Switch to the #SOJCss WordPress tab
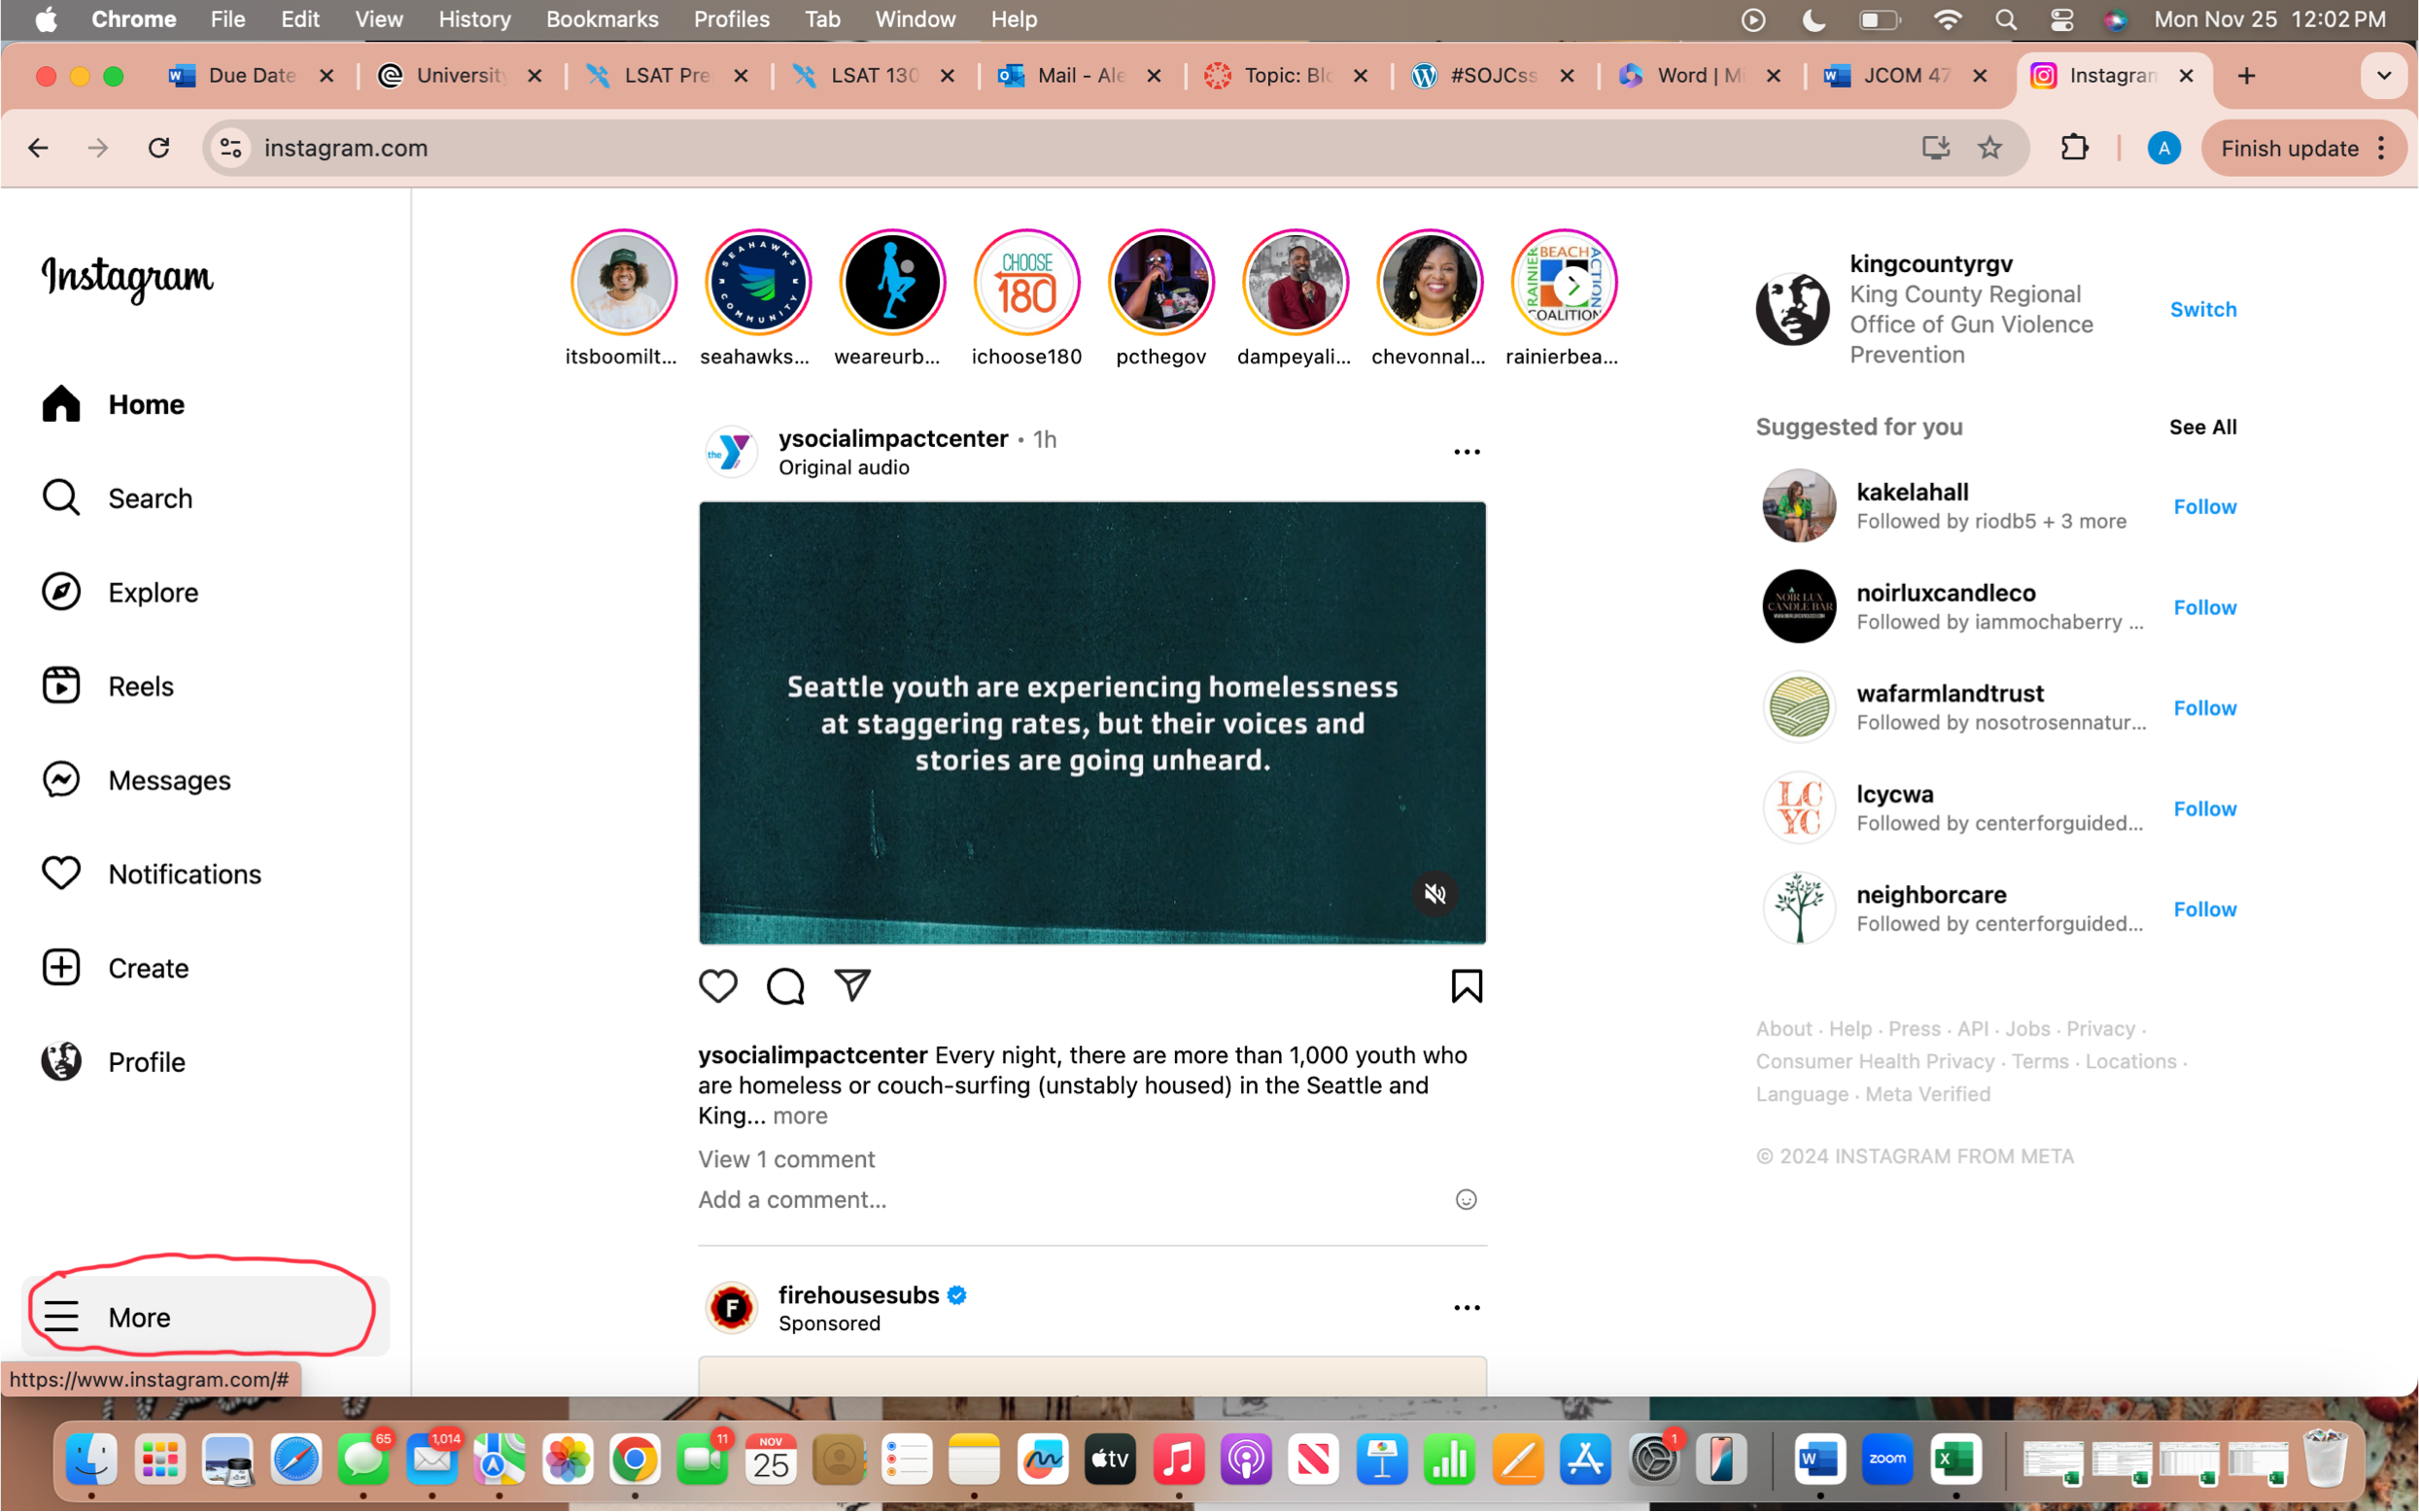 tap(1495, 76)
